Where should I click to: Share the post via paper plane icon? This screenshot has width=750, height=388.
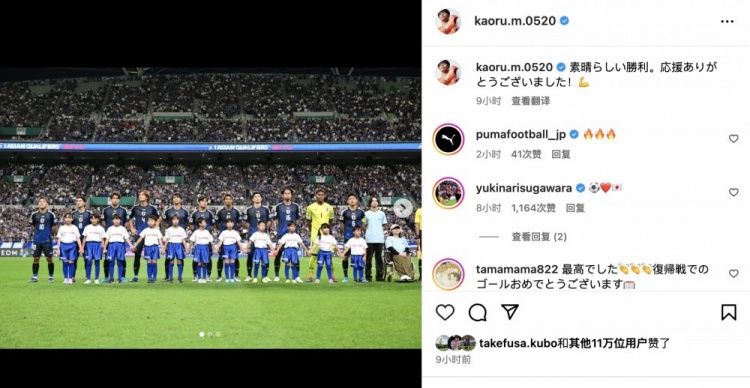510,312
